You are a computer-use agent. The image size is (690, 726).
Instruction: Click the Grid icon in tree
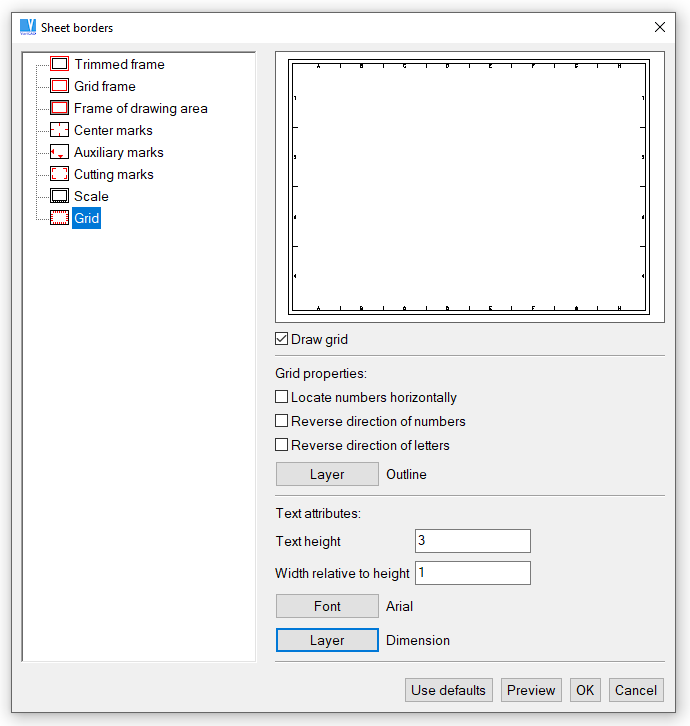59,218
